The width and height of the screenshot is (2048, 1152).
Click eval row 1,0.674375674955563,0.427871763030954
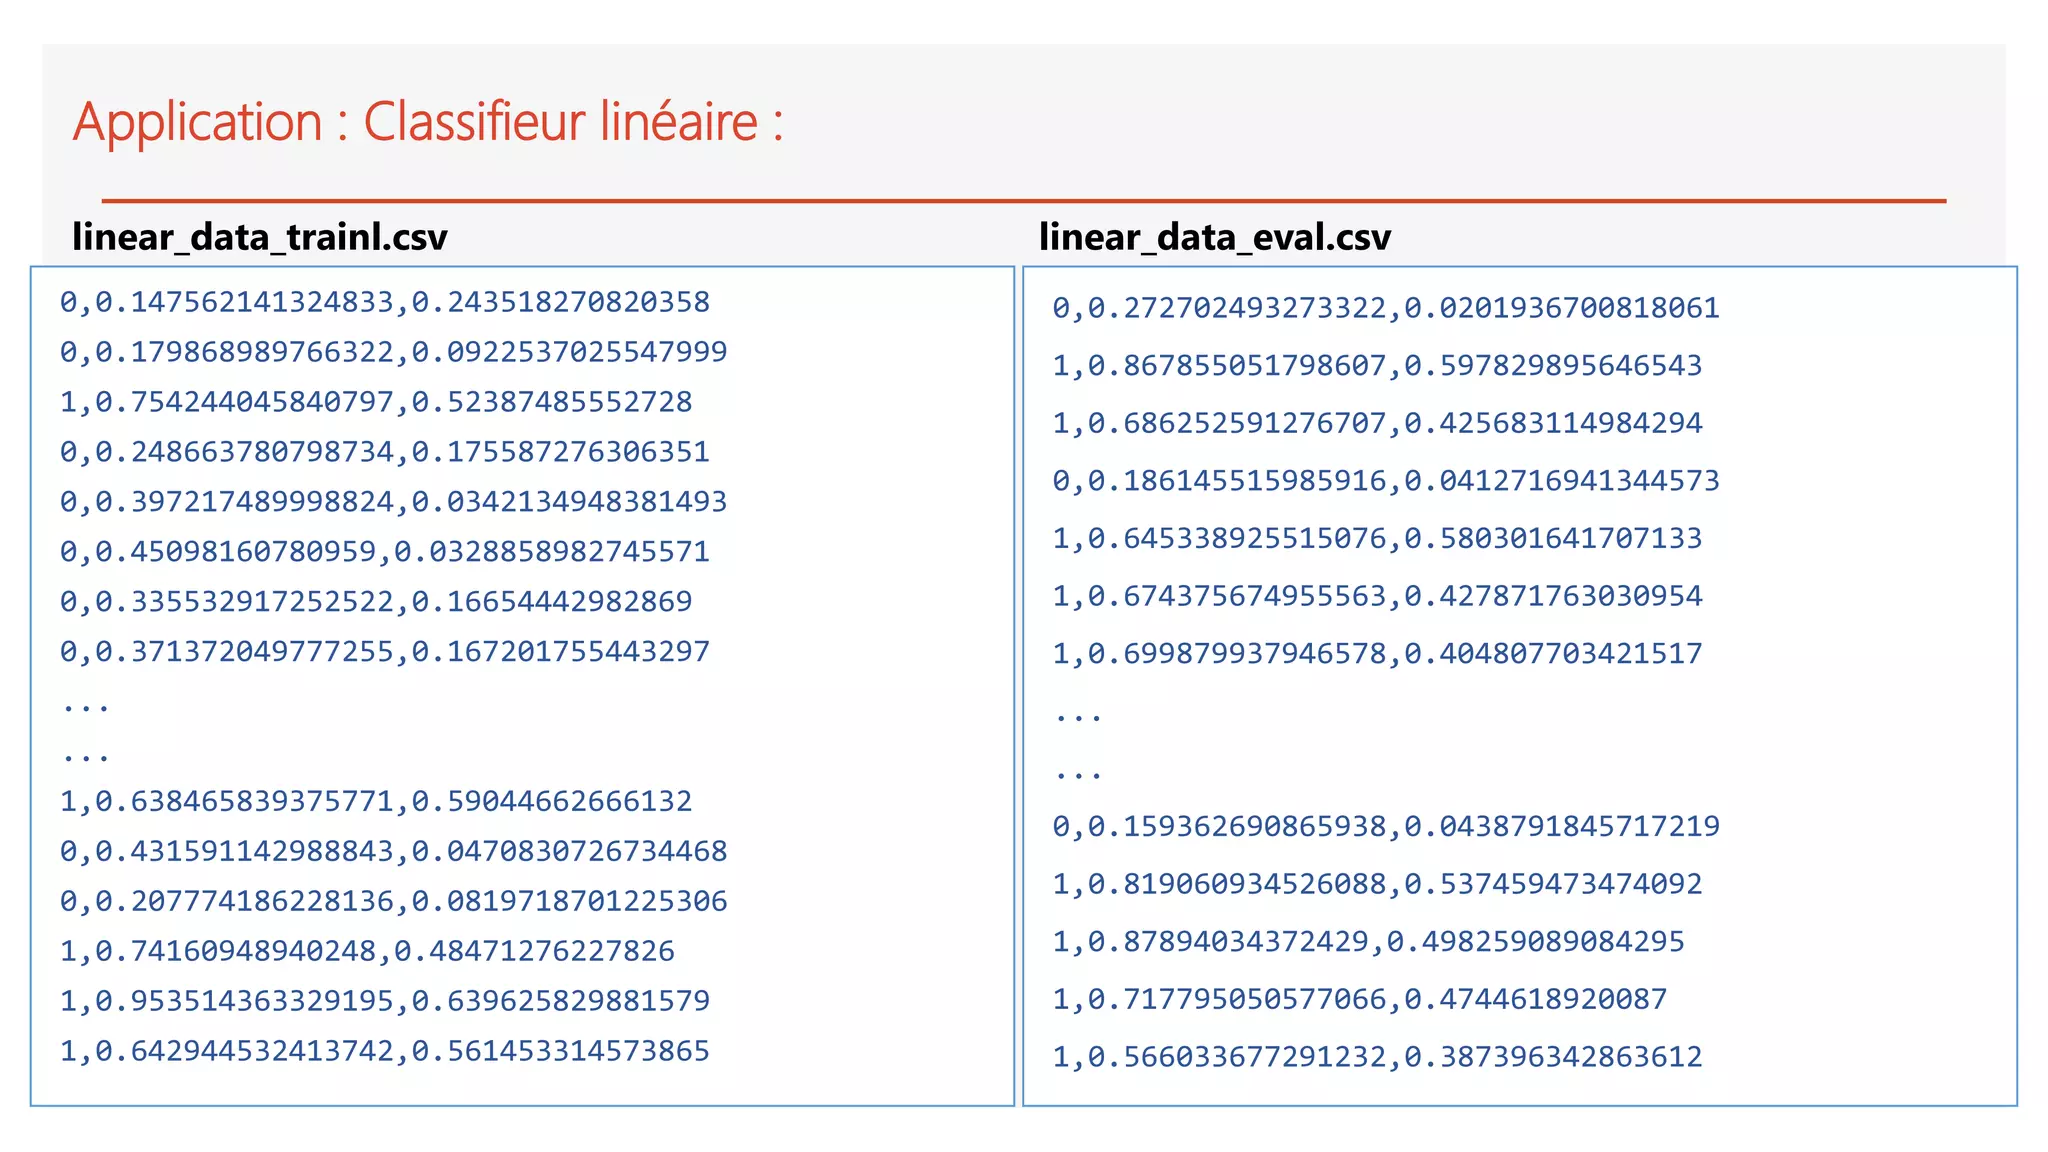point(1377,596)
